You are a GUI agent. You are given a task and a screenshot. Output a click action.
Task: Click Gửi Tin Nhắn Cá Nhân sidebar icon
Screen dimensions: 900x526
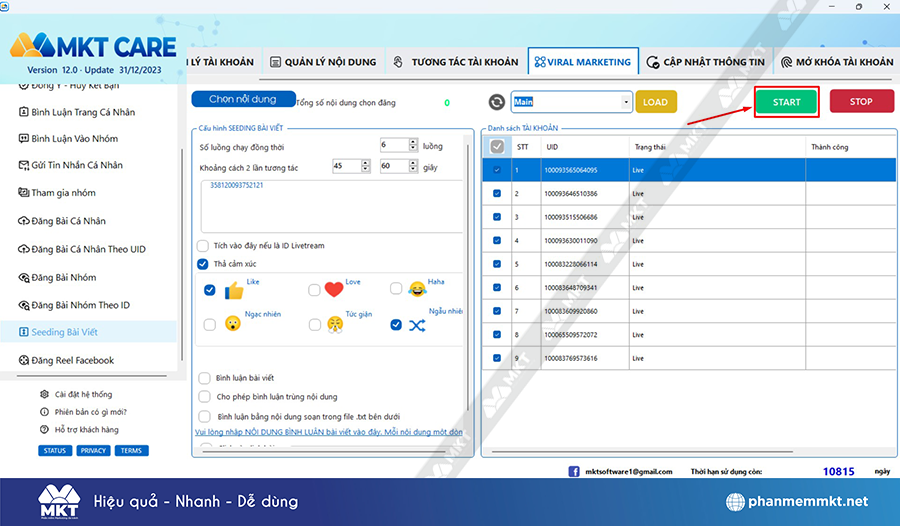click(x=24, y=165)
